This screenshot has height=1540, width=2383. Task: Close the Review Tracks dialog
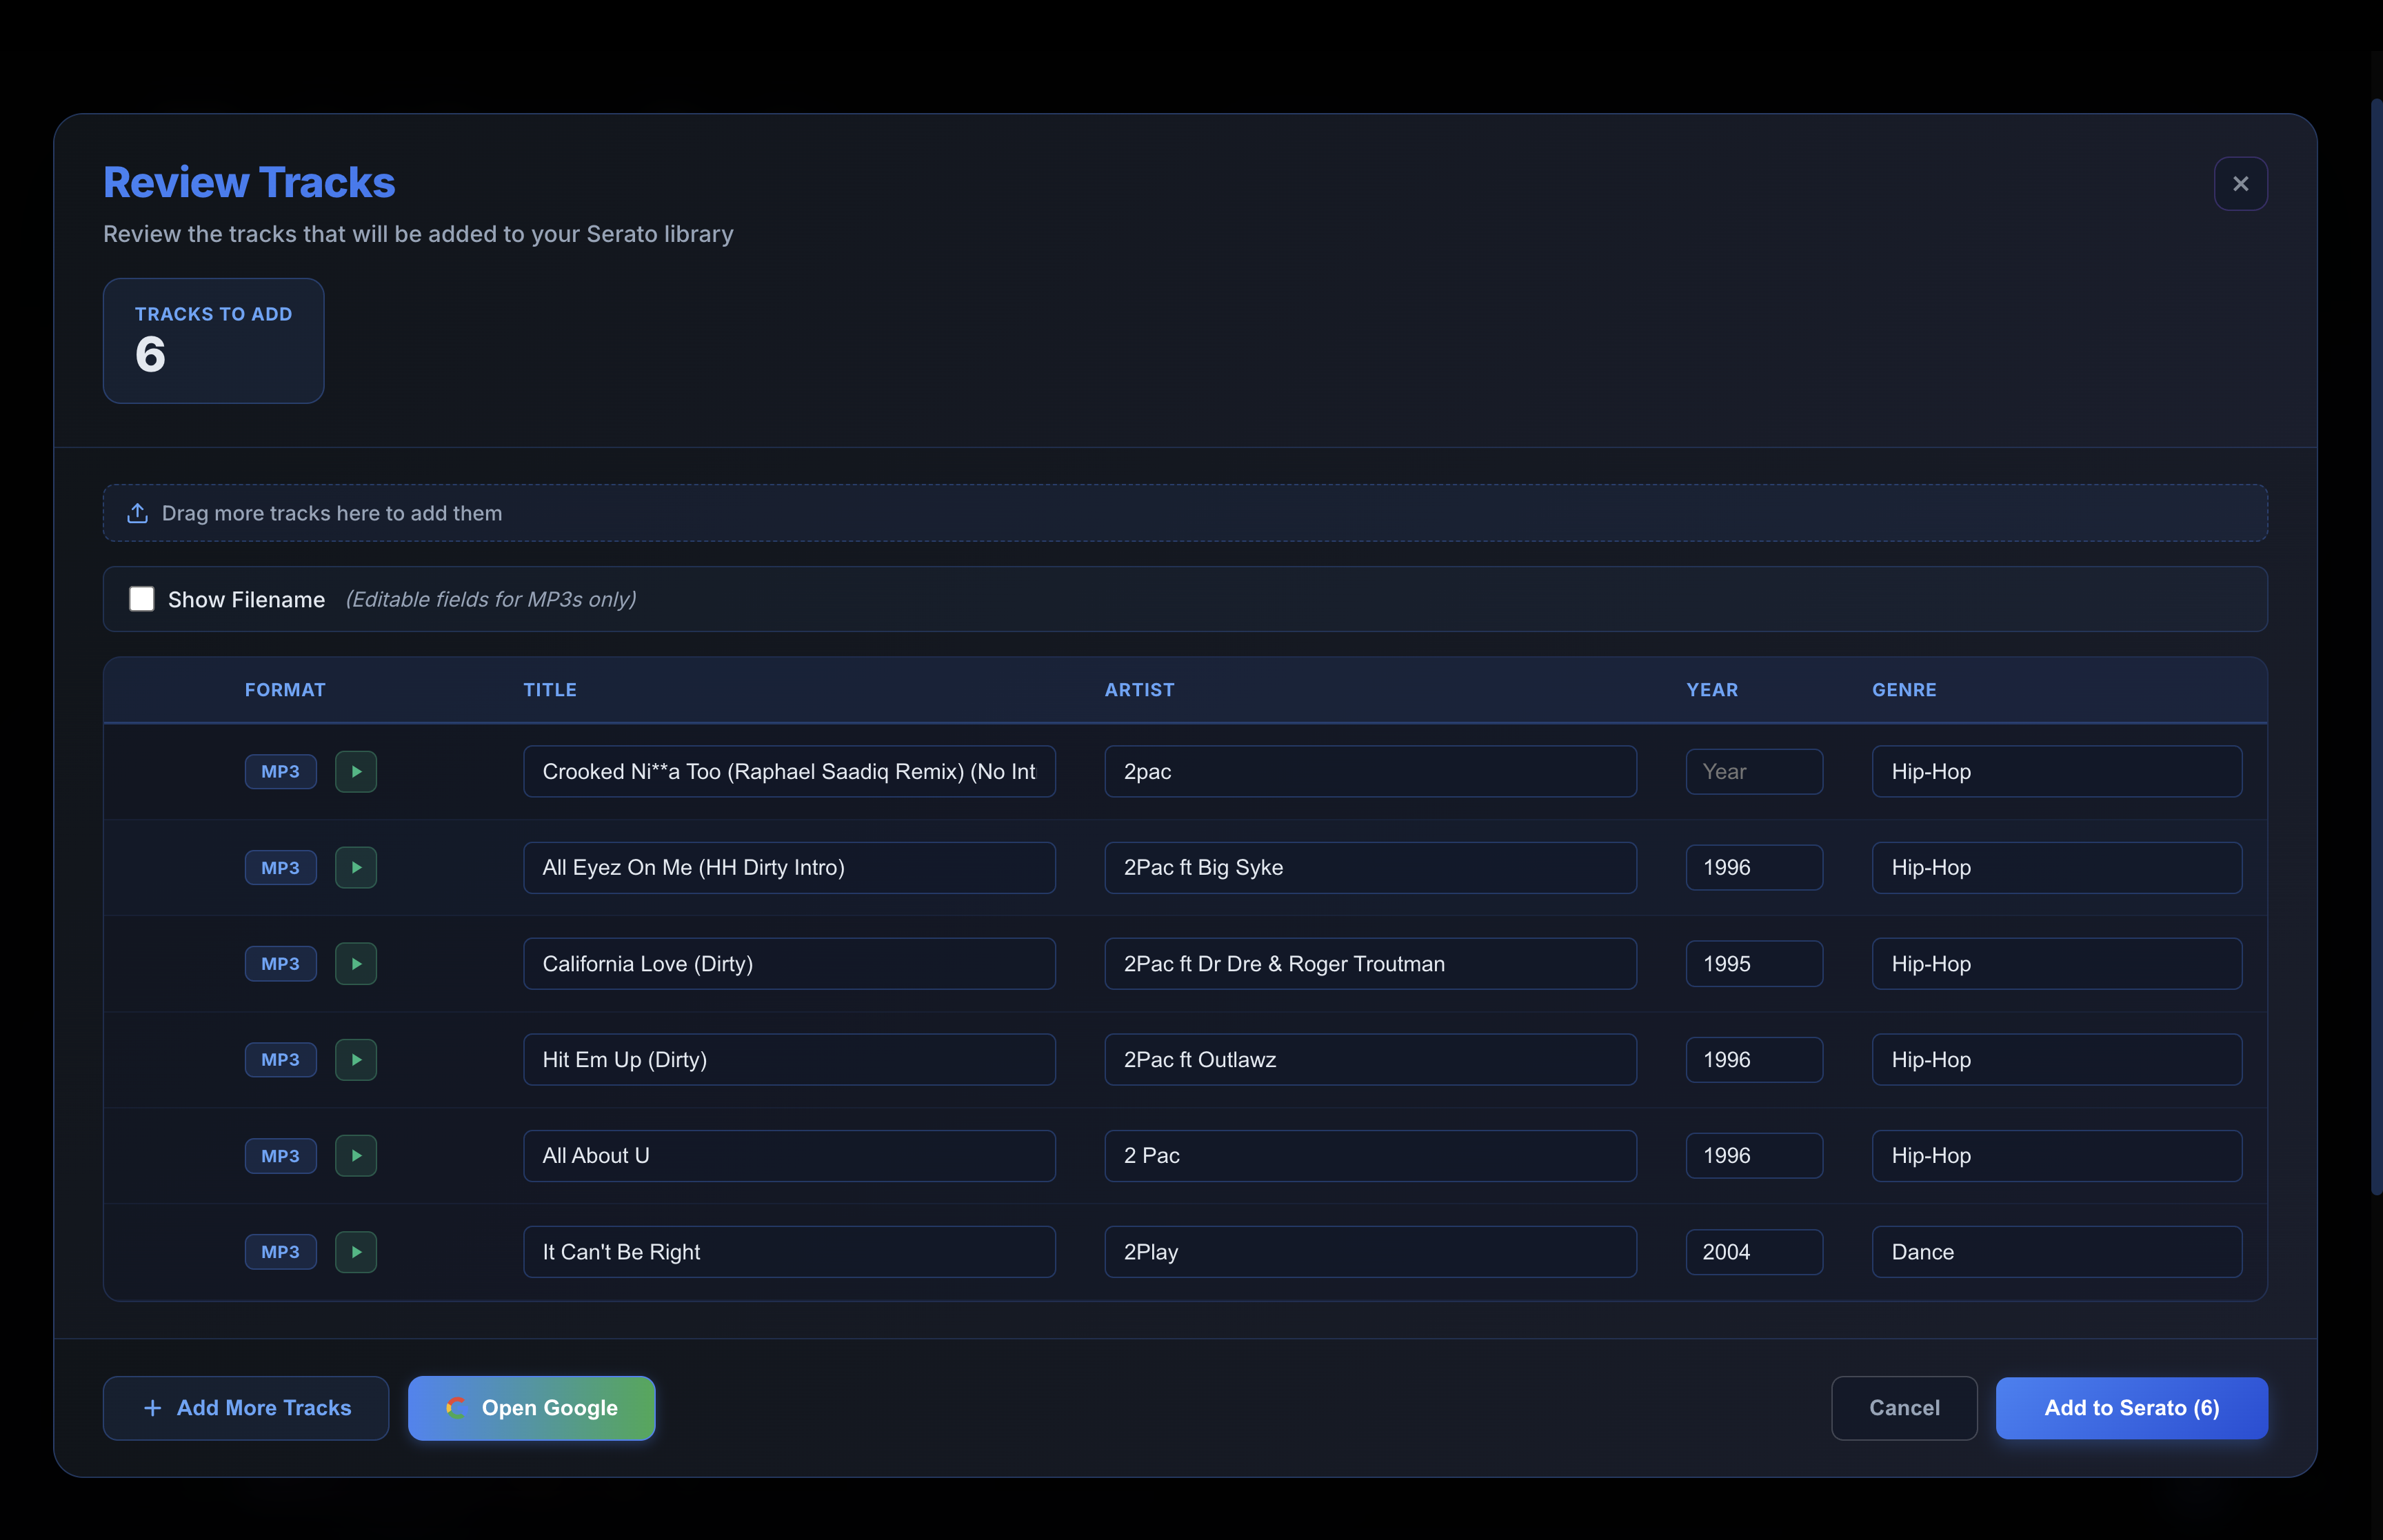pyautogui.click(x=2240, y=183)
